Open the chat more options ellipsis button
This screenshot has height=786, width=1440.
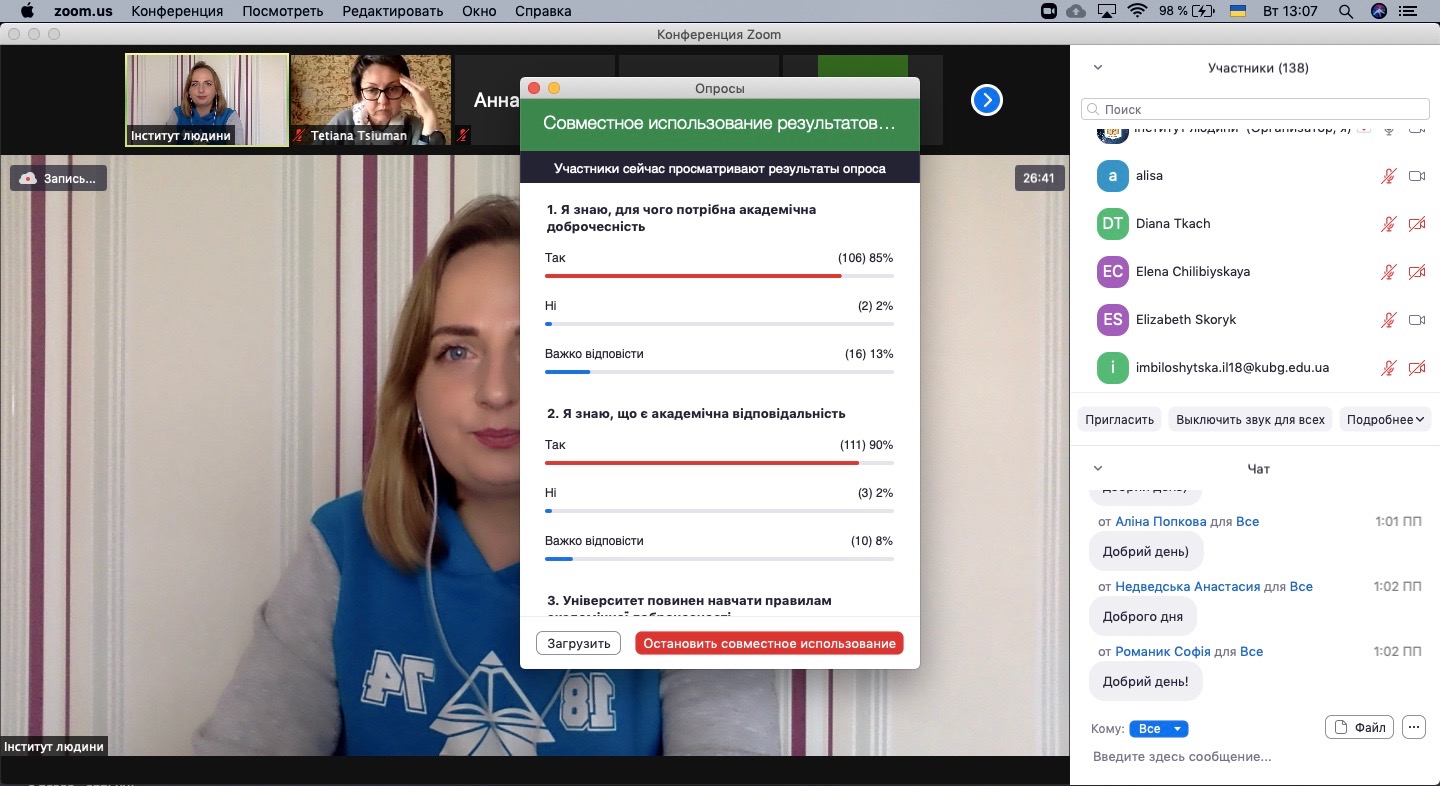(x=1413, y=728)
